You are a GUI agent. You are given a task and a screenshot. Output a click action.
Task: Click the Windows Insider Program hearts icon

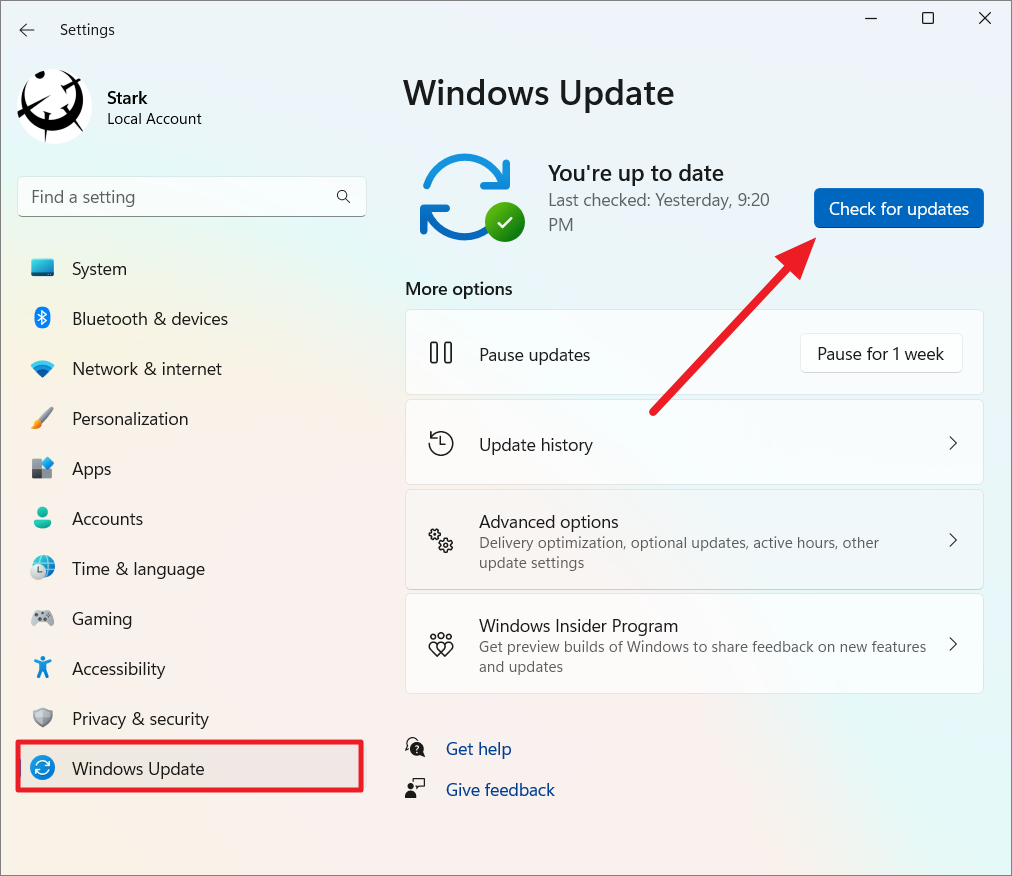441,644
